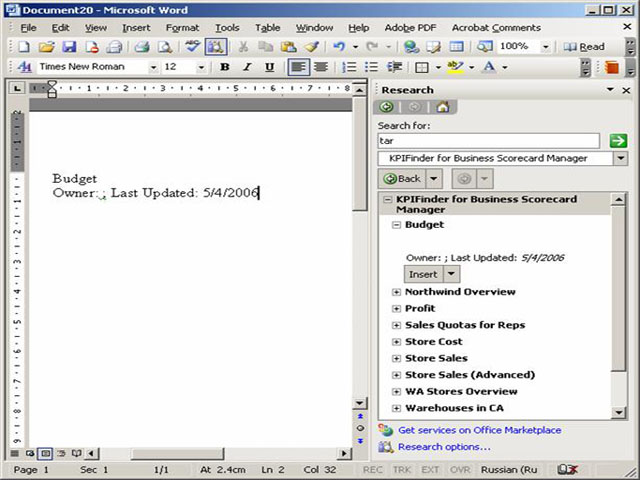Open the Insert menu
This screenshot has width=640, height=480.
[x=136, y=28]
